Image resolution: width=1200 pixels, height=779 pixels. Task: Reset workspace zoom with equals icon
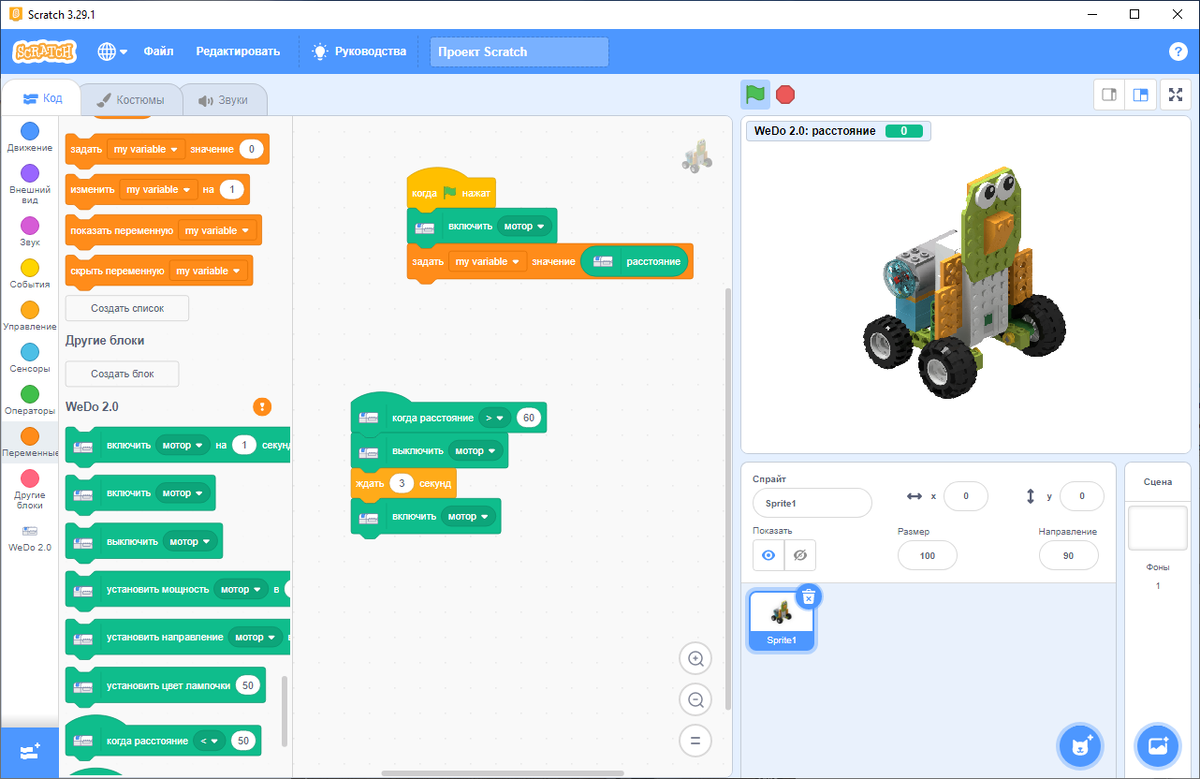[x=695, y=740]
